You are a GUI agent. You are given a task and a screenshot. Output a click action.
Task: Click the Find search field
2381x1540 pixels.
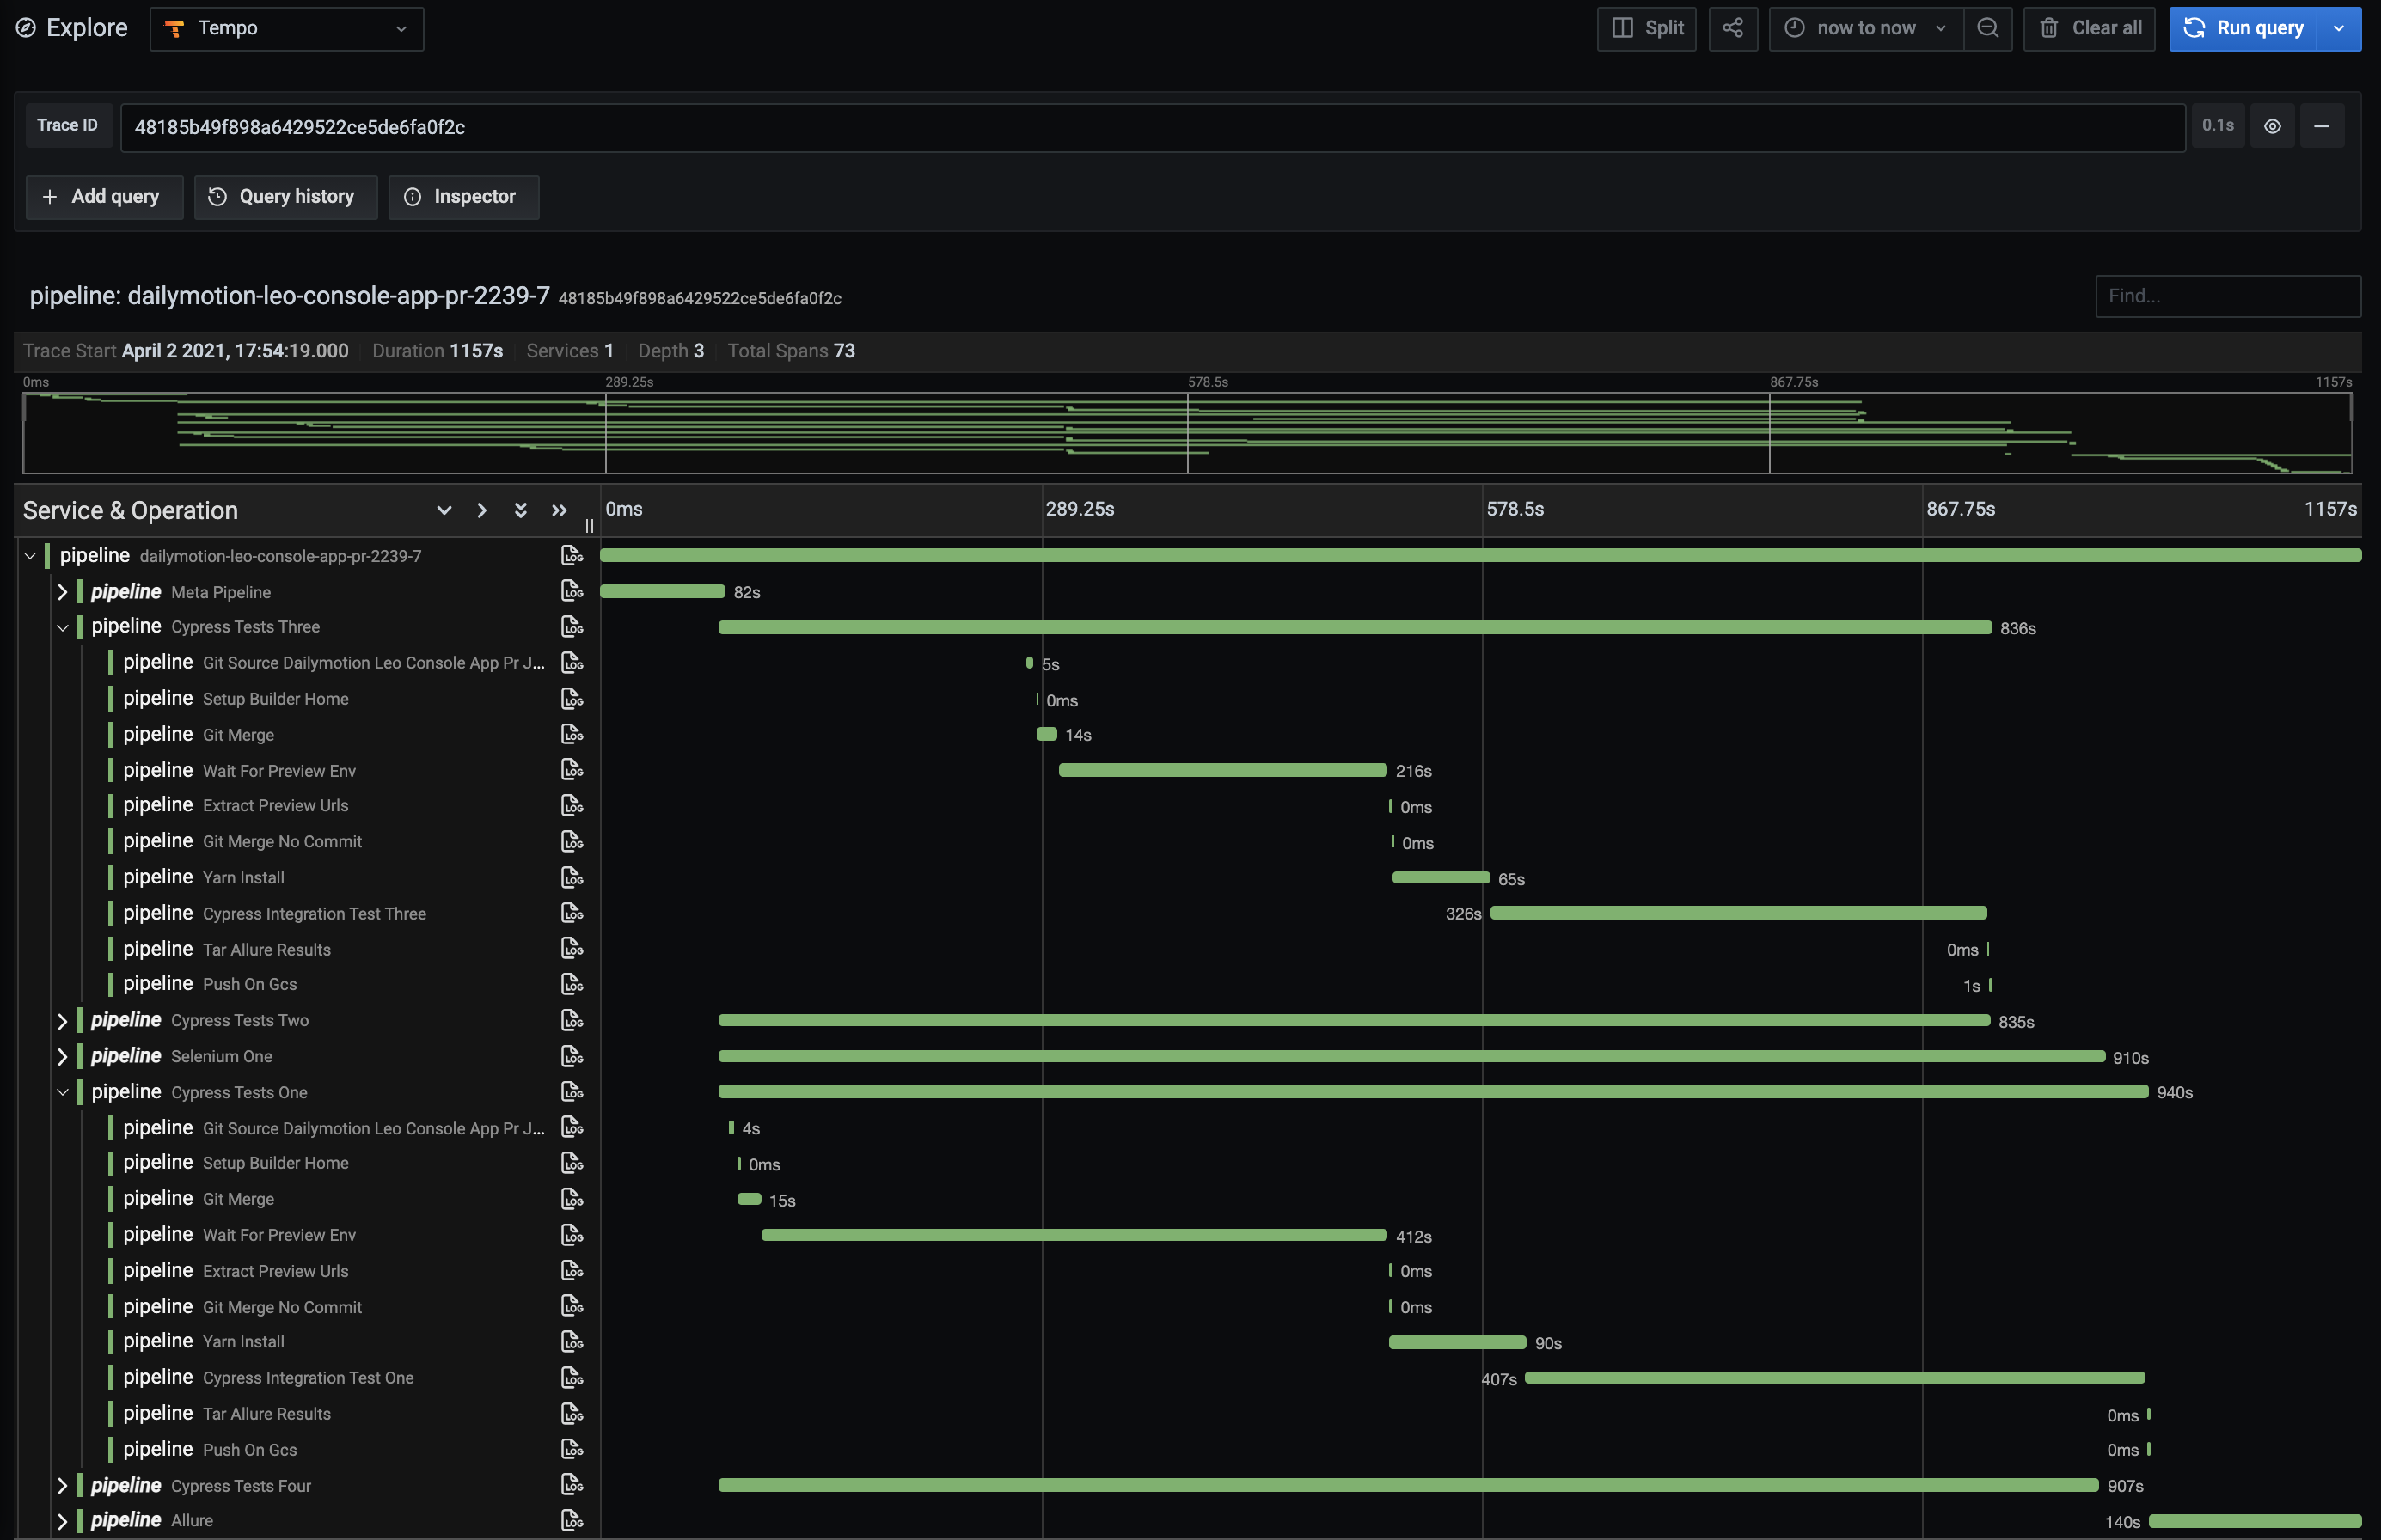[2227, 296]
